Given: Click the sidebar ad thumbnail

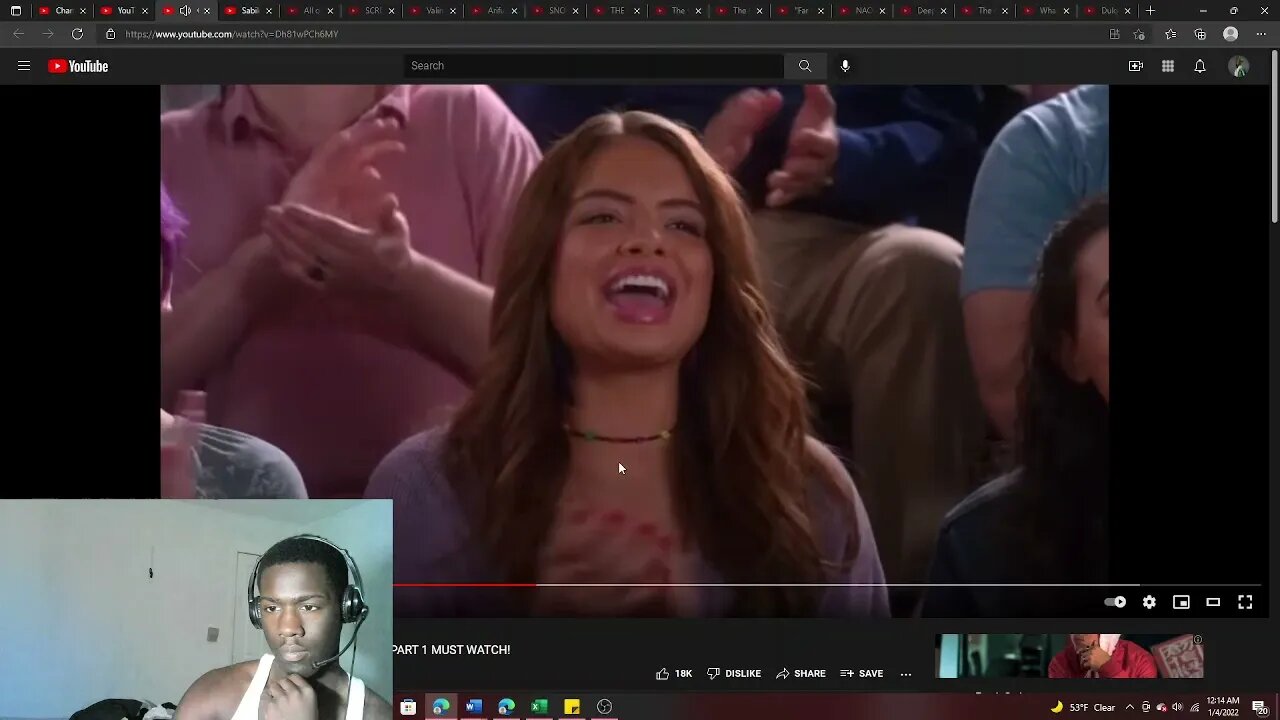Looking at the screenshot, I should pos(1069,657).
